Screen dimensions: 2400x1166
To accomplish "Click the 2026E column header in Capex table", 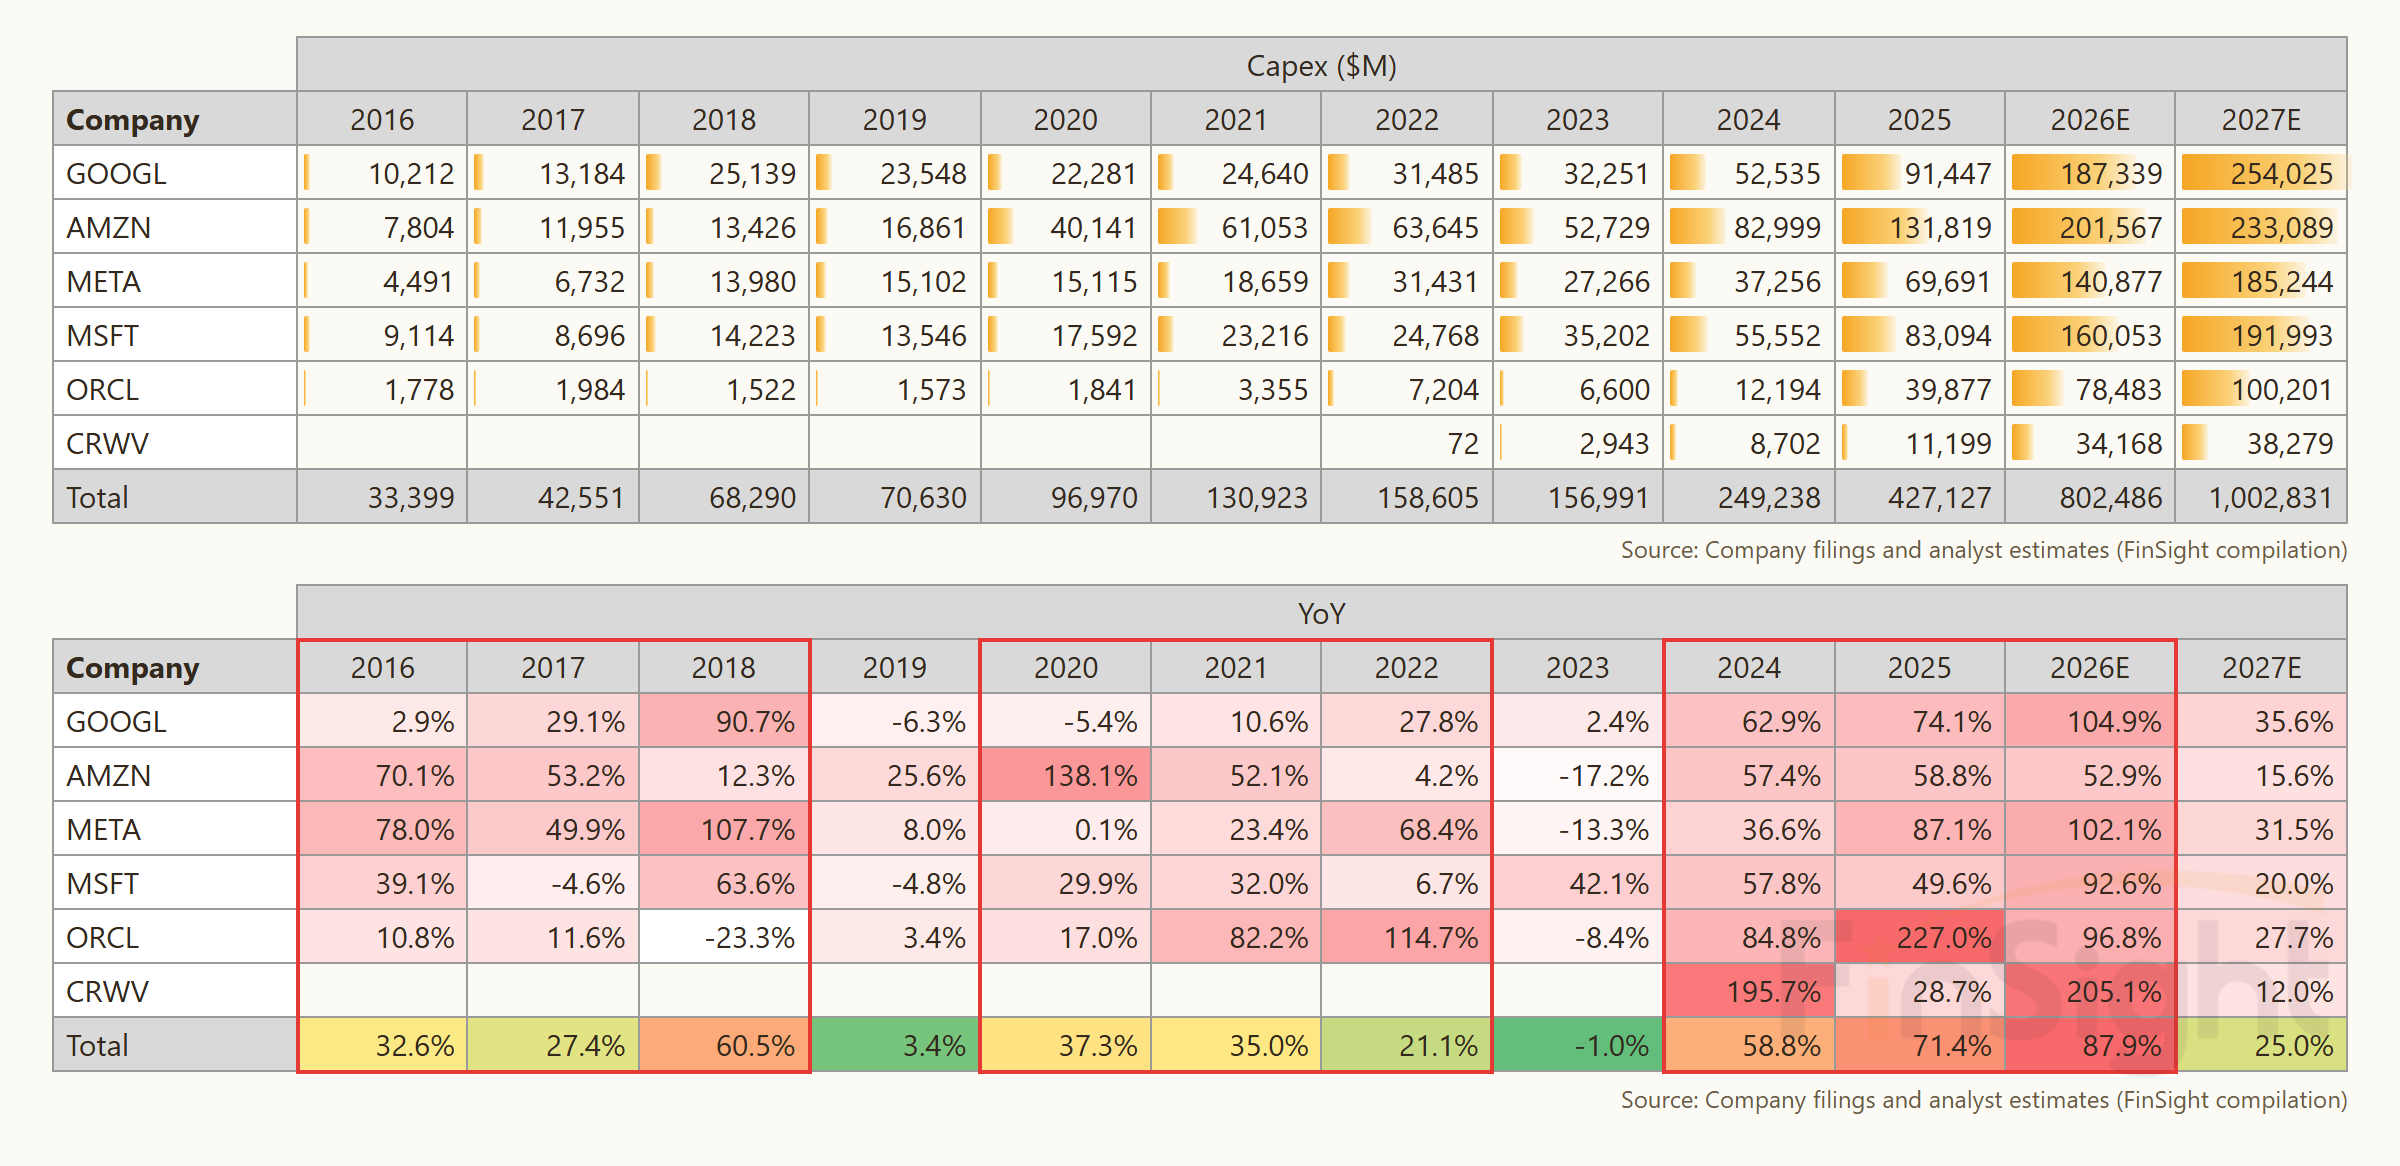I will click(x=2090, y=119).
